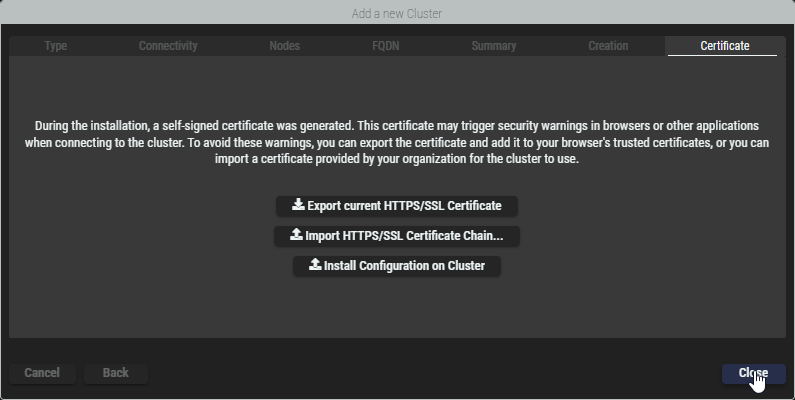Click empty footer space between Back and Close
Image resolution: width=795 pixels, height=400 pixels.
coord(430,373)
